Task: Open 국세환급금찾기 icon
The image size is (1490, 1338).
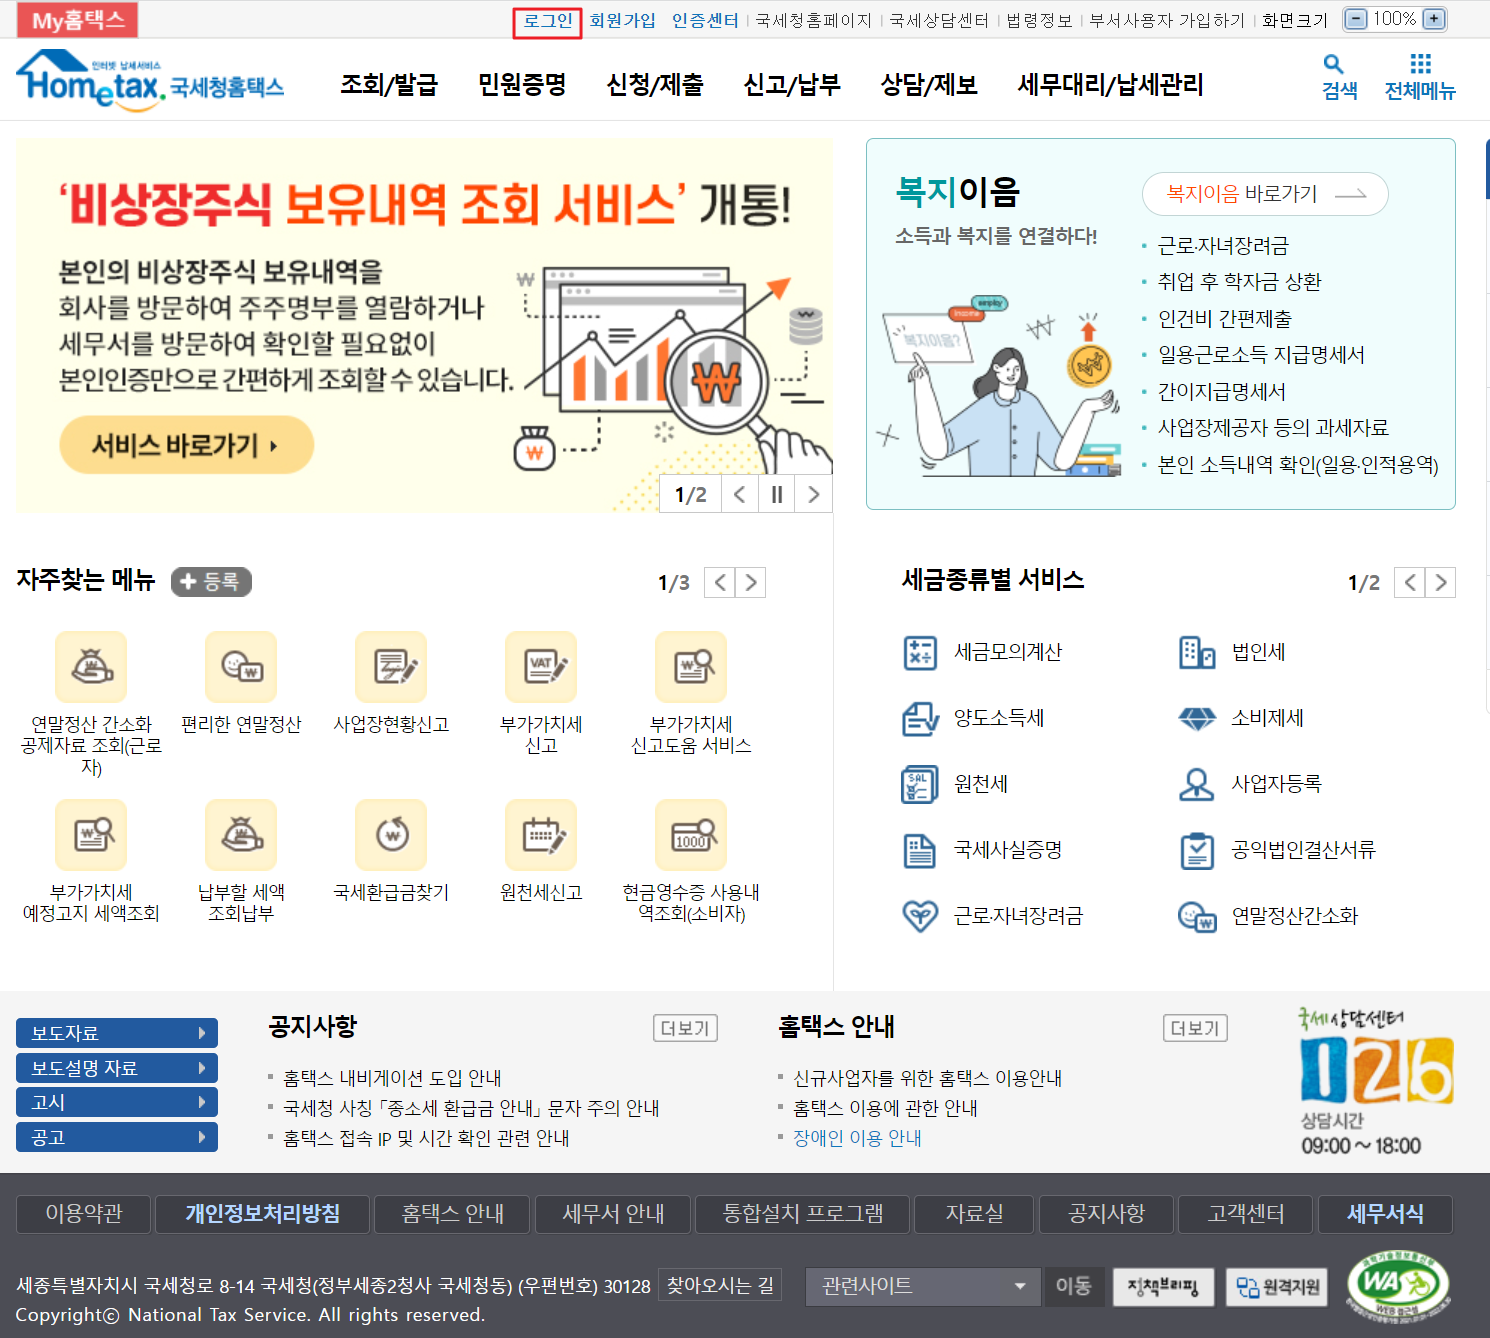Action: 391,834
